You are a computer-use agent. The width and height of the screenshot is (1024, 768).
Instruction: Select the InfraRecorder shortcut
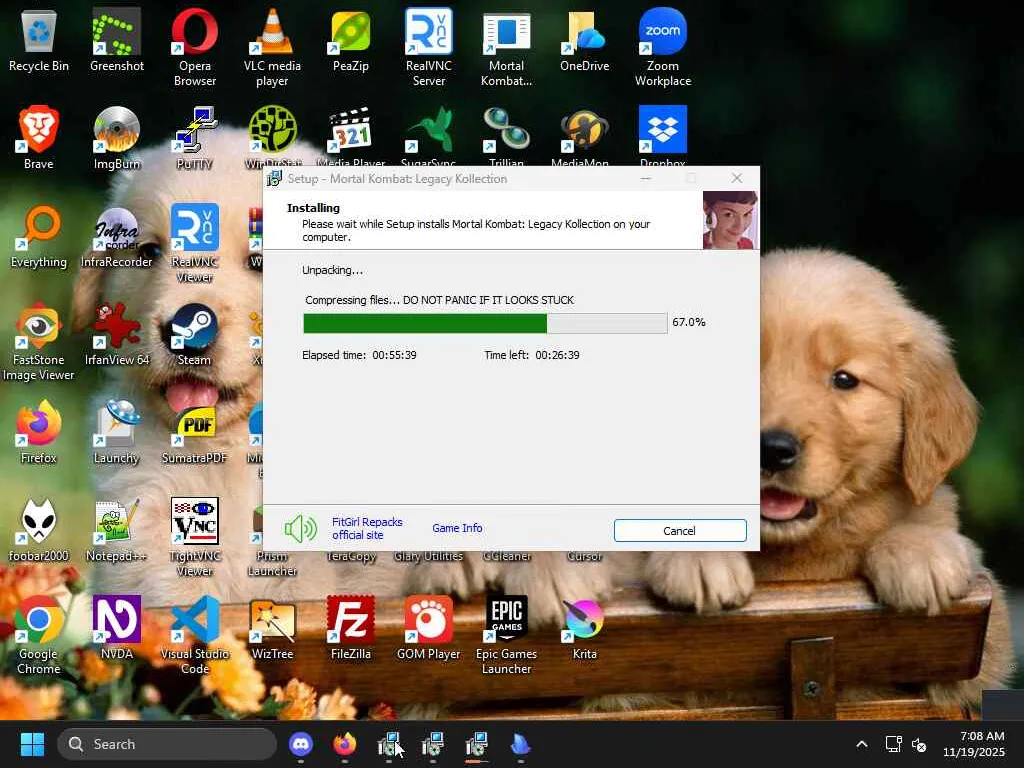[x=116, y=236]
